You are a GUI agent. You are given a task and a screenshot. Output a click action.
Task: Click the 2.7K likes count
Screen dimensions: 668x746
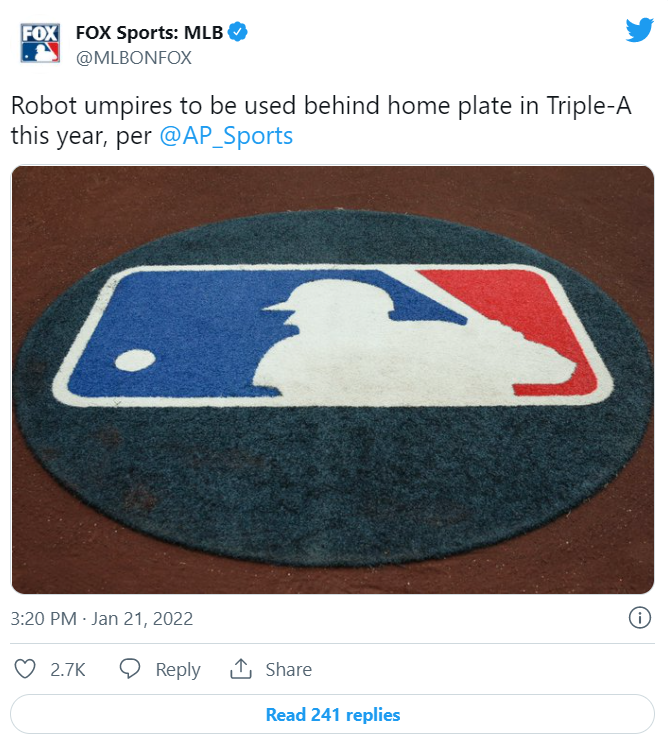[x=68, y=669]
